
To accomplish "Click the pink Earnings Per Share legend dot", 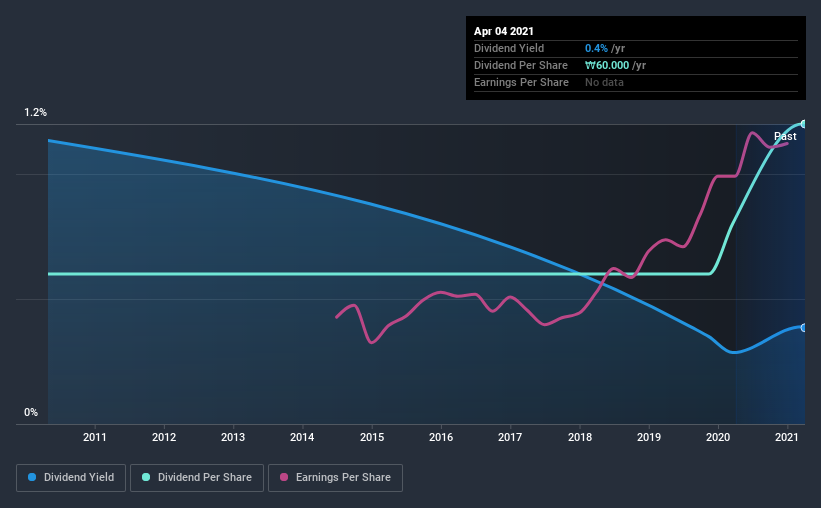I will (x=284, y=477).
